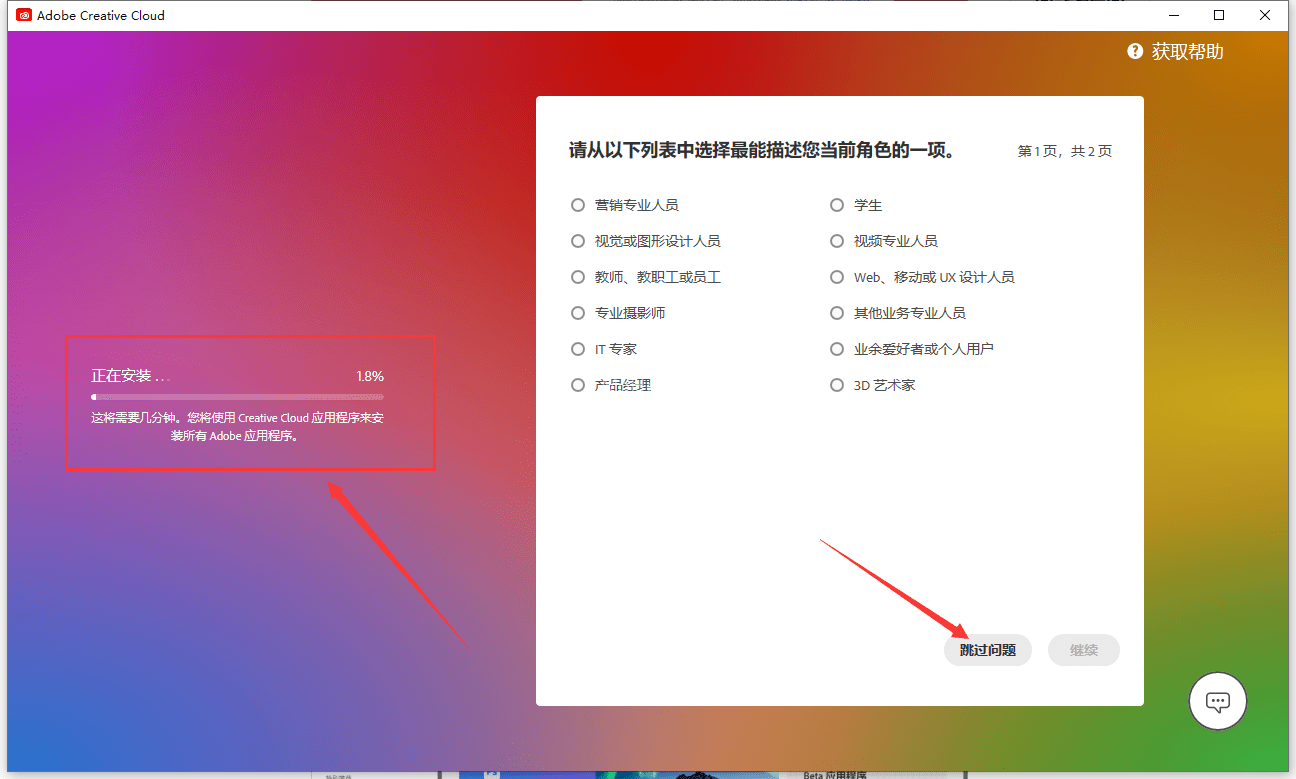Pick the 专业摄影师 option
This screenshot has height=779, width=1296.
click(x=578, y=313)
